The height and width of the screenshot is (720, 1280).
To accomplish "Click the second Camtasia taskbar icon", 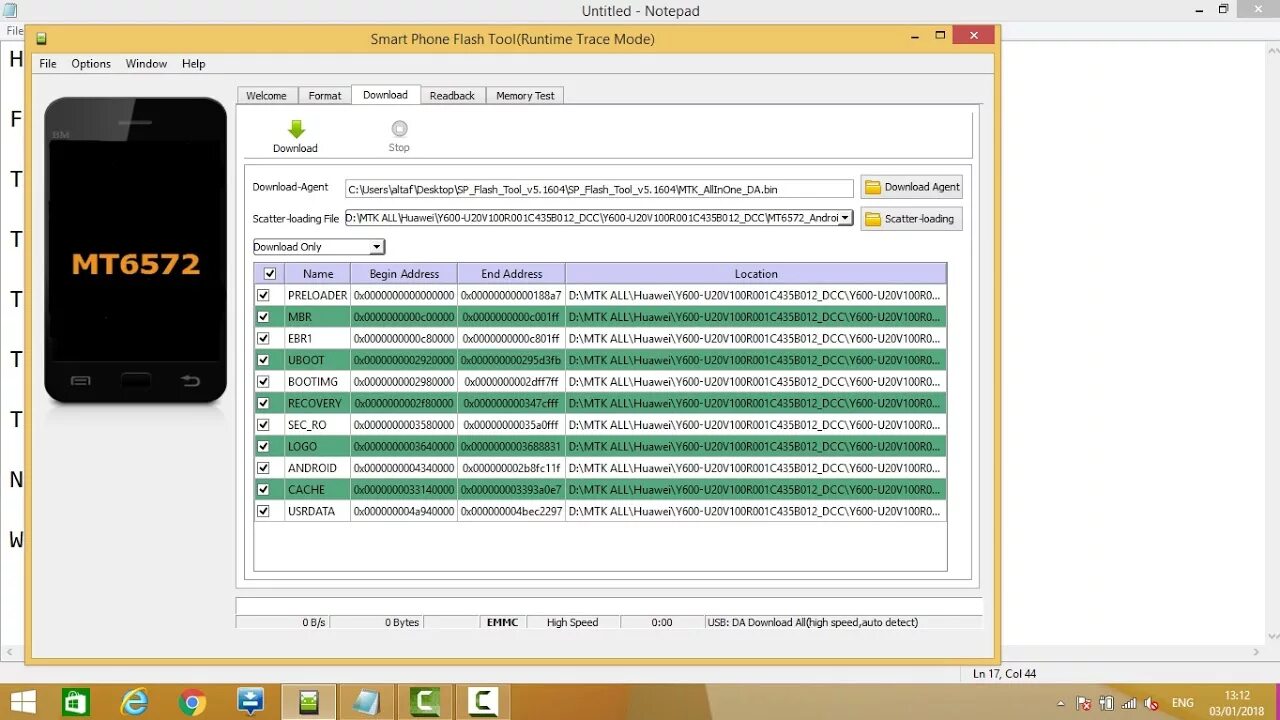I will (483, 702).
